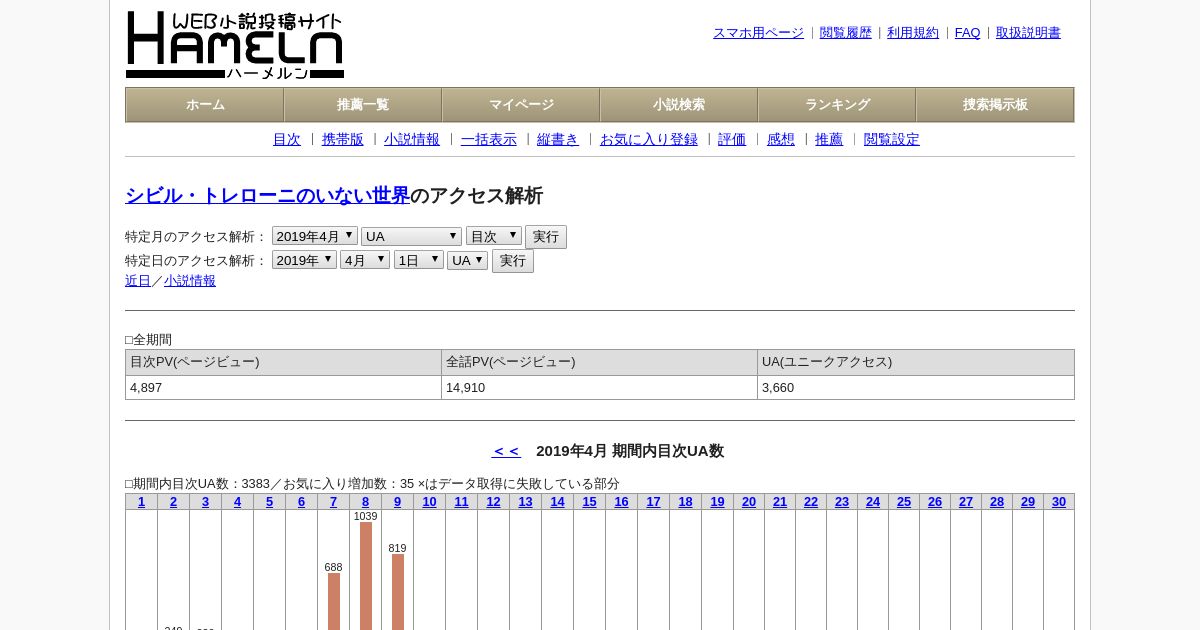Screen dimensions: 1200x630
Task: Open the 推薦 submenu link
Action: [x=829, y=140]
